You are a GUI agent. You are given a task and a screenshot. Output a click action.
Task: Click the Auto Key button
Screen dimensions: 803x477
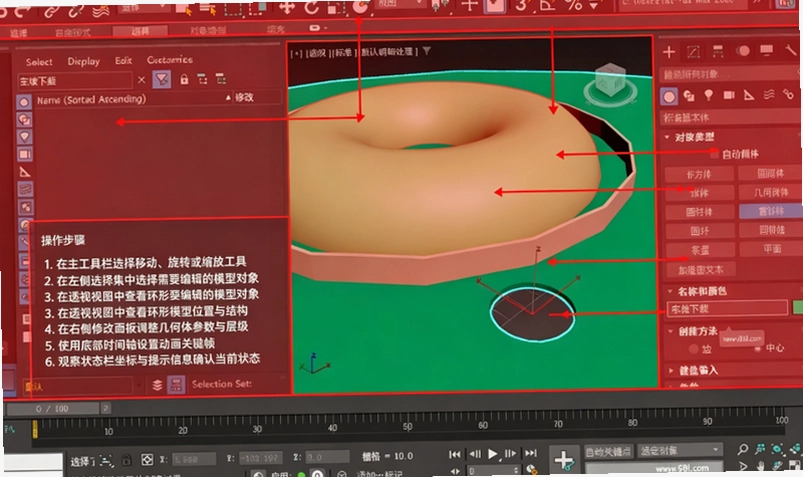tap(608, 451)
